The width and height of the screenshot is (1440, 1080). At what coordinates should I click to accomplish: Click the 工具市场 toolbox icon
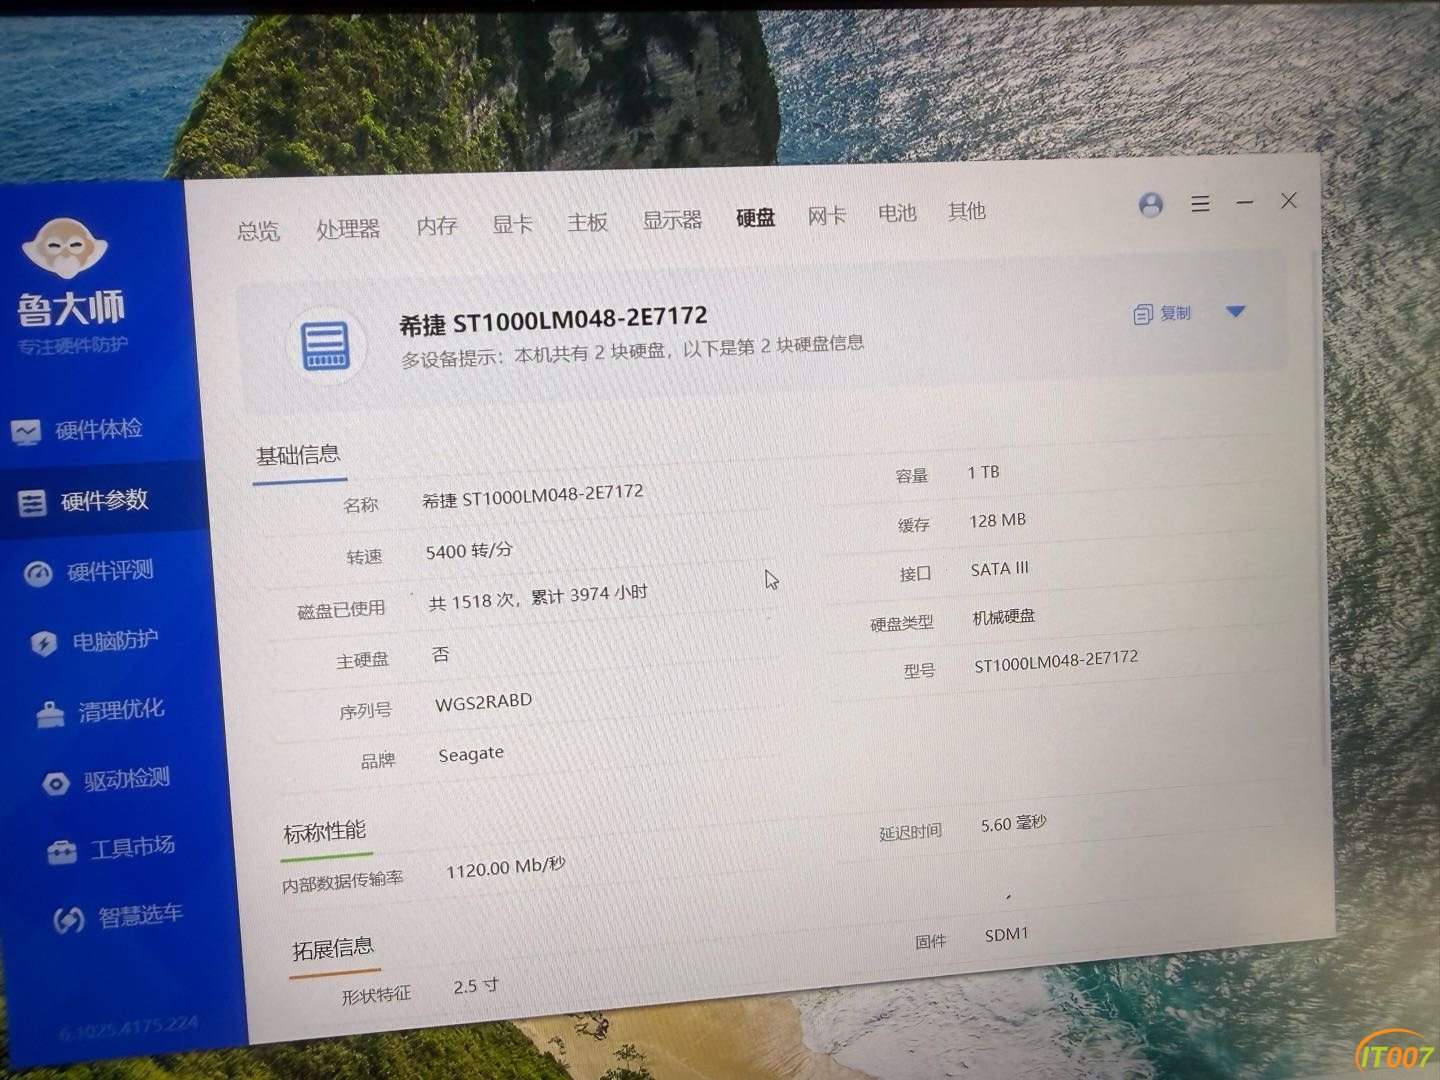pyautogui.click(x=62, y=851)
